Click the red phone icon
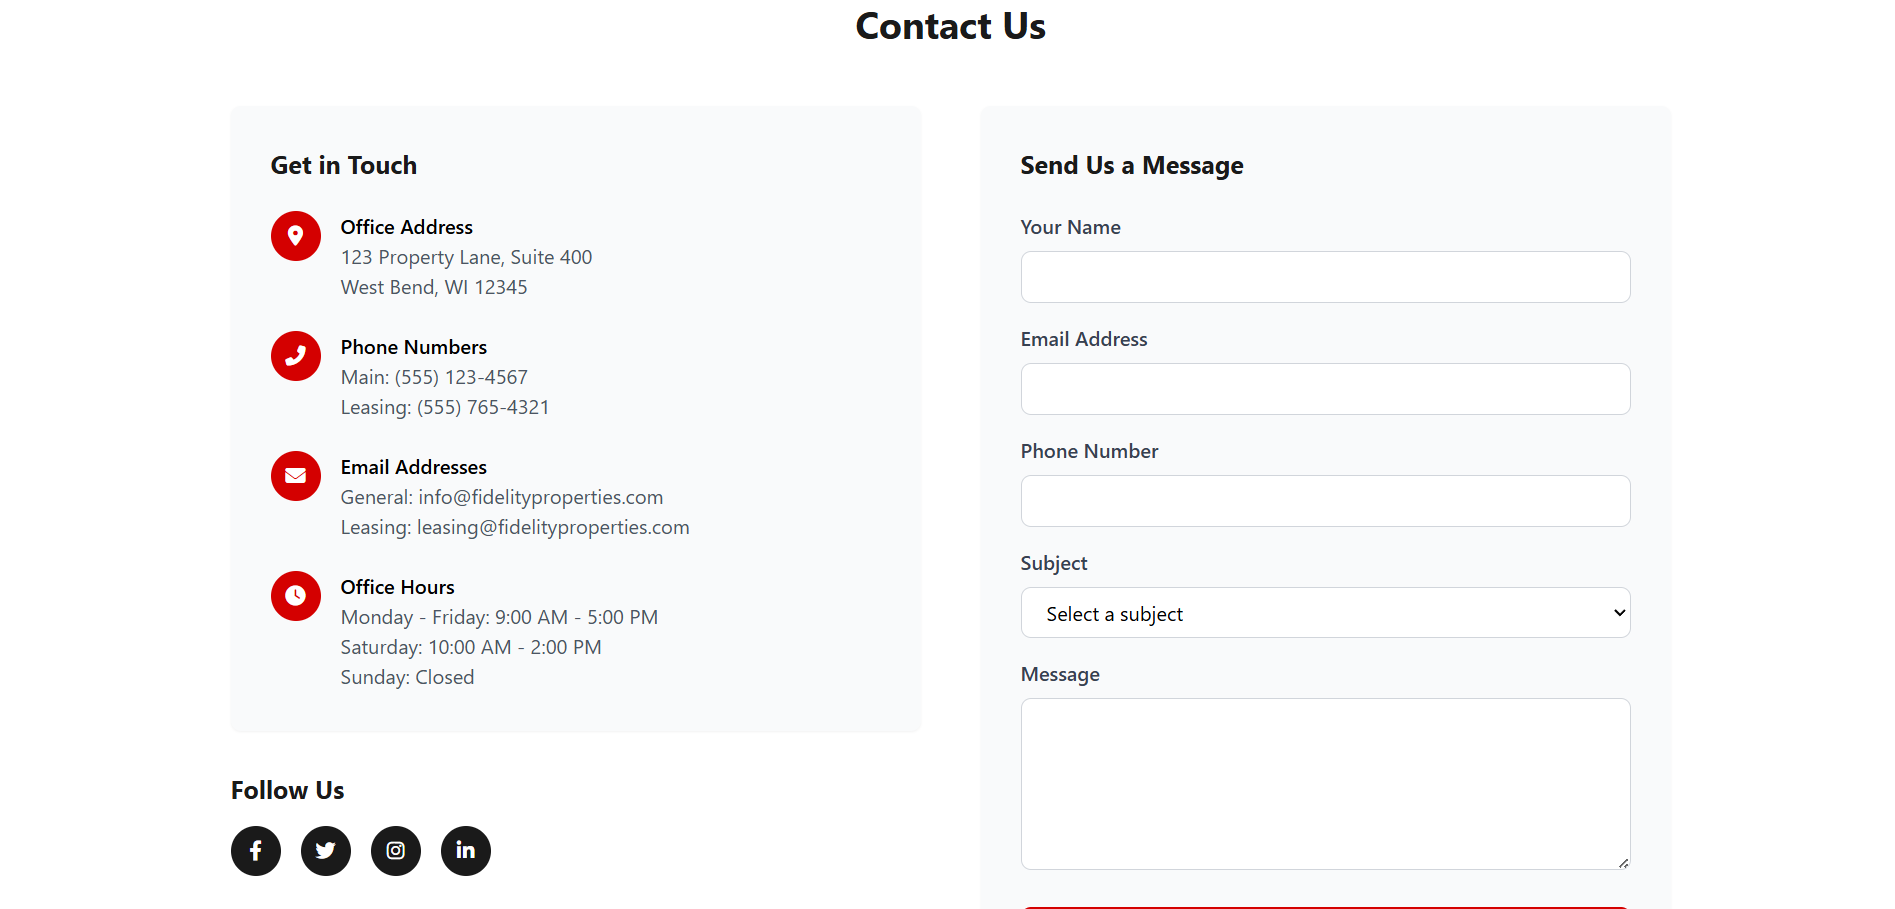Viewport: 1895px width, 909px height. tap(296, 356)
